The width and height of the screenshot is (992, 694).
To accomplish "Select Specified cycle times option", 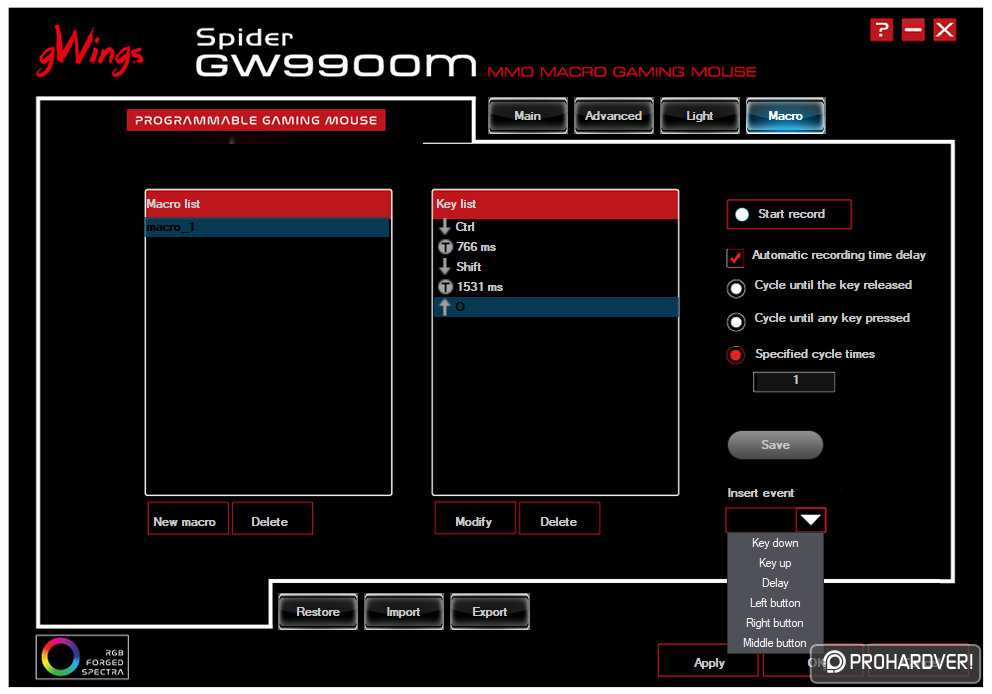I will (735, 355).
